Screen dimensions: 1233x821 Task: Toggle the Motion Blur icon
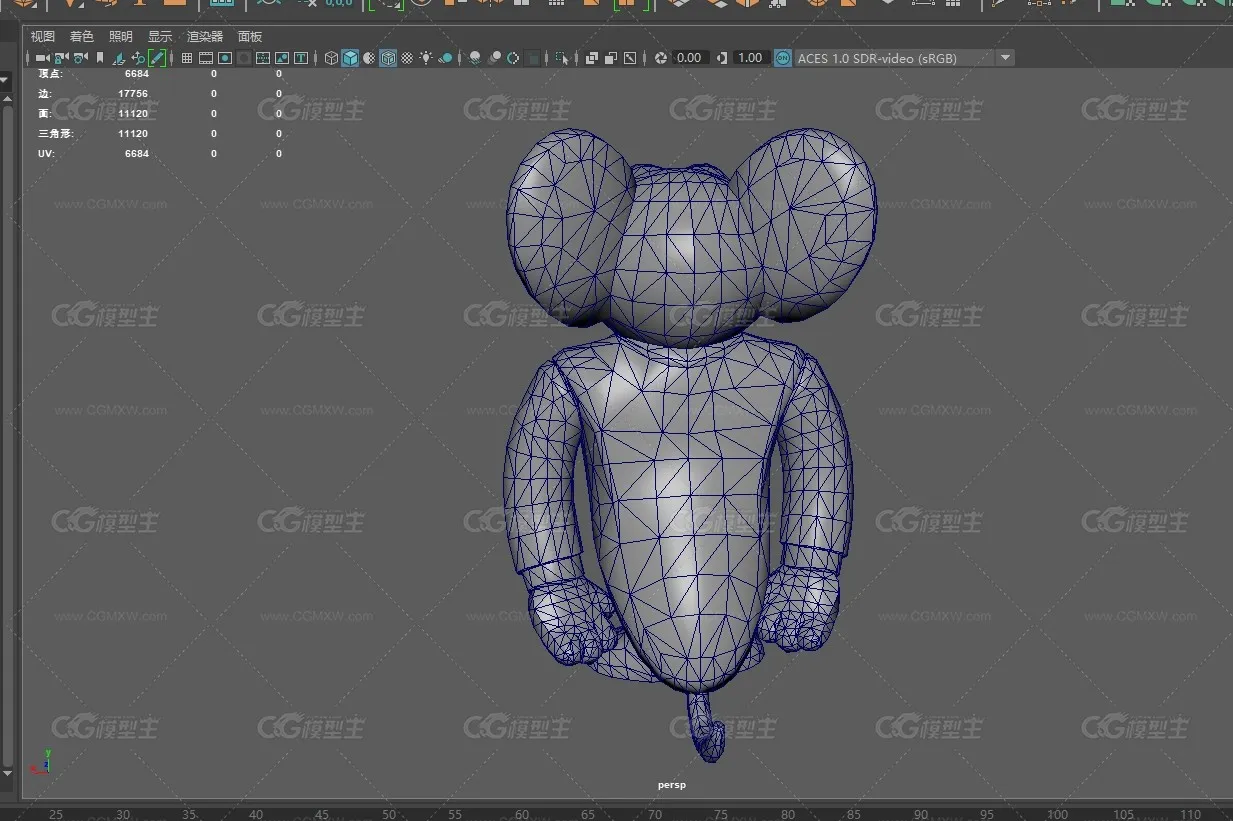click(x=494, y=58)
